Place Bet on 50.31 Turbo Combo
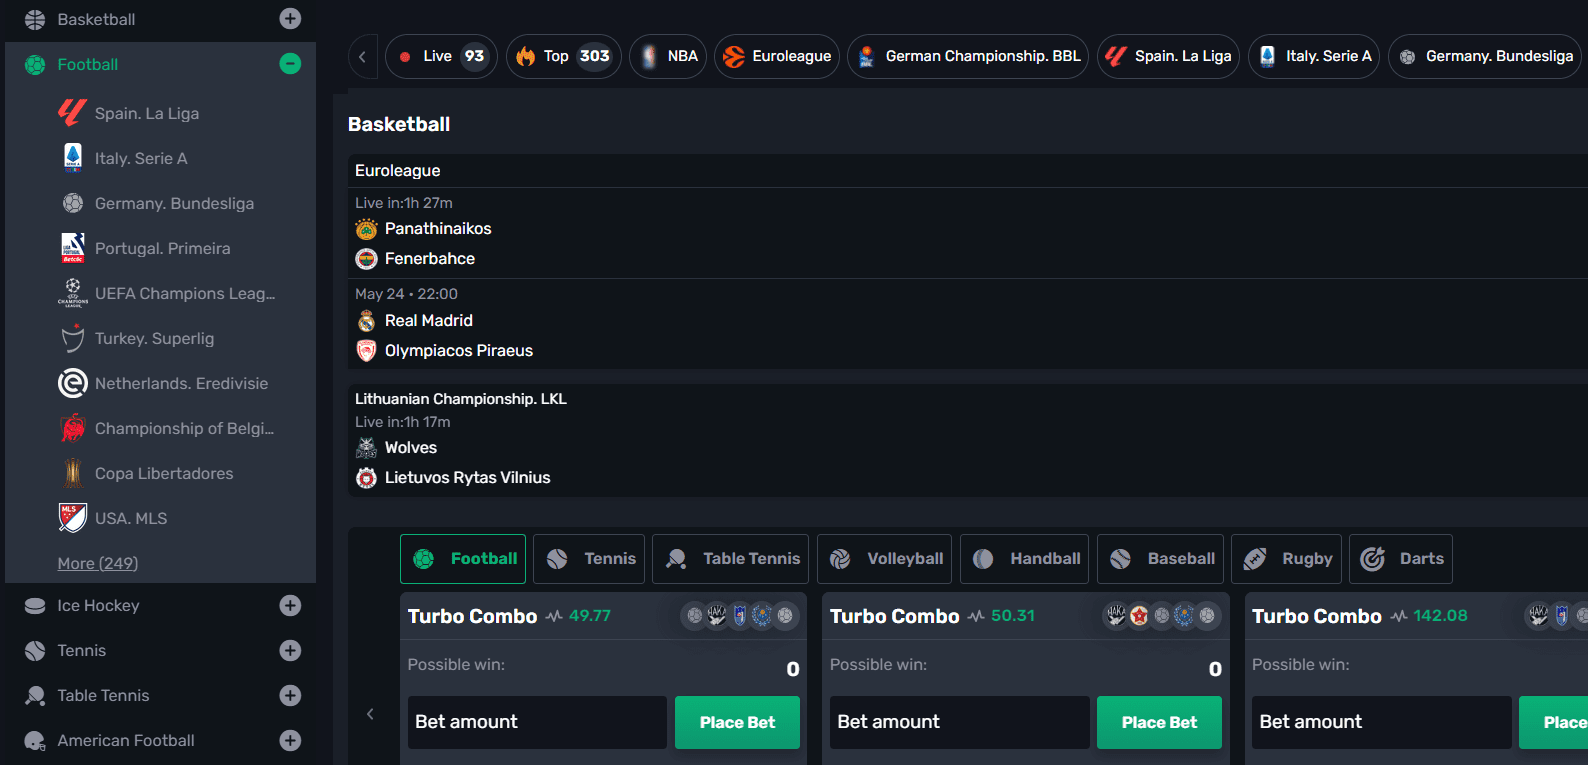This screenshot has height=765, width=1588. 1159,722
